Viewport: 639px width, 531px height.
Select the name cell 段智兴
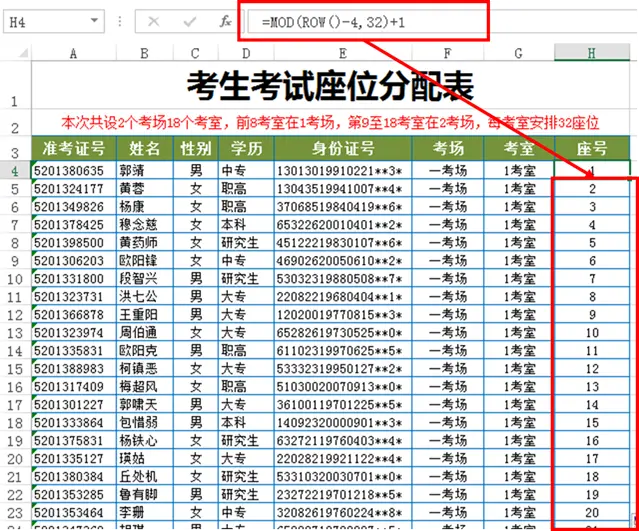click(145, 279)
